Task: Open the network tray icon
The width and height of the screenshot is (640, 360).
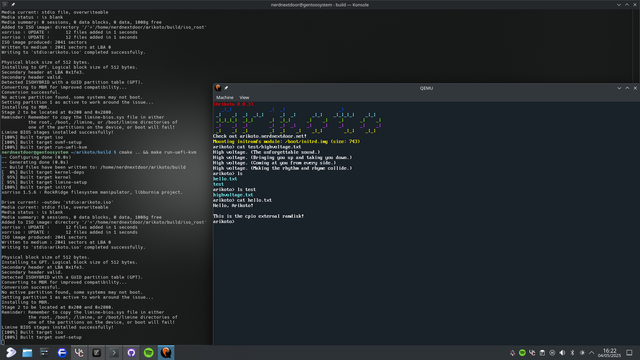Action: (x=552, y=353)
